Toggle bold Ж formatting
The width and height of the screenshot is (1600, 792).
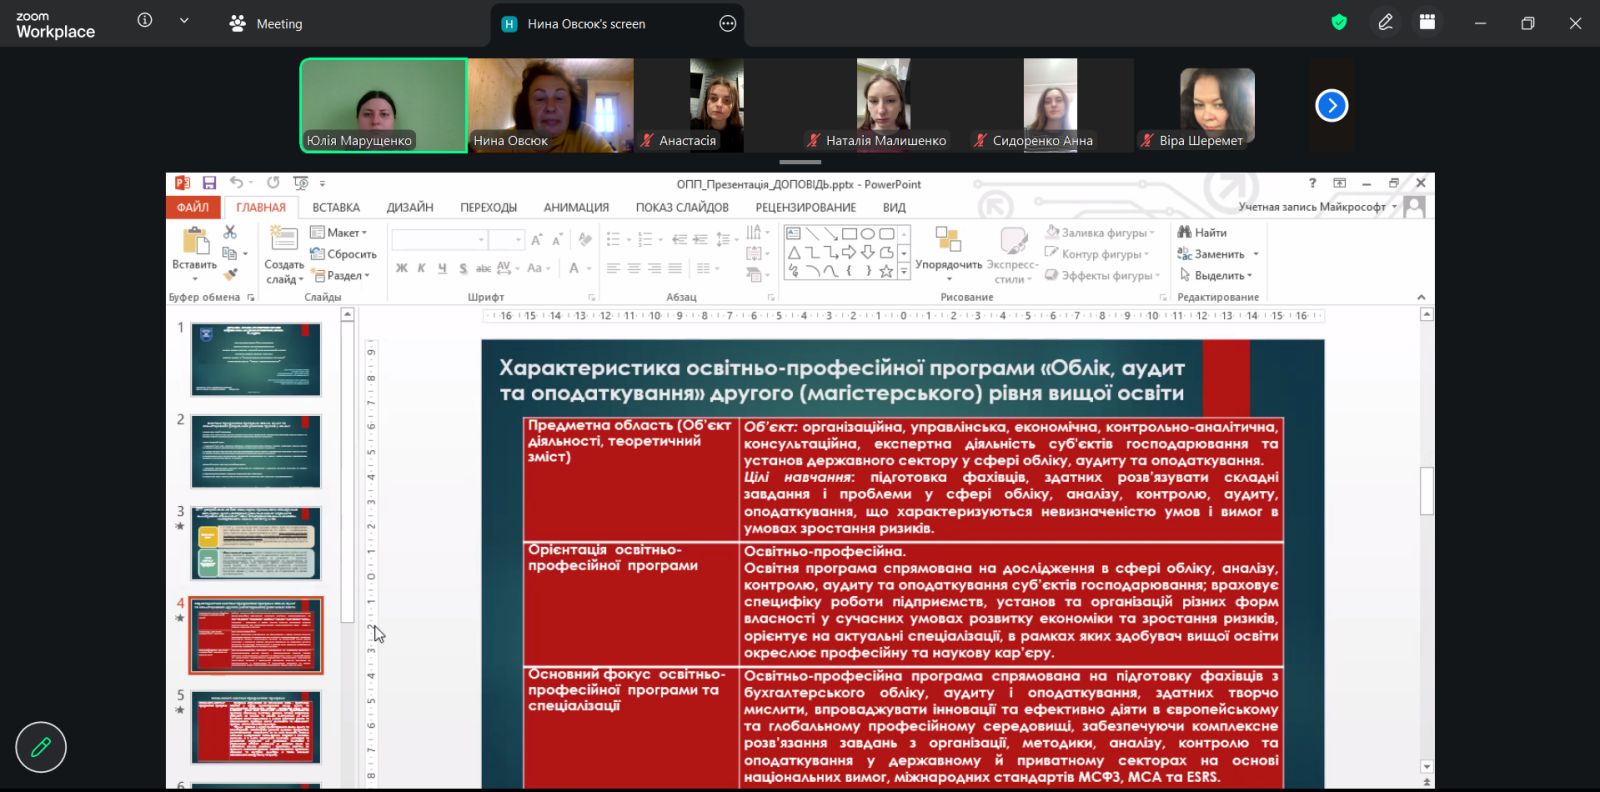[401, 268]
